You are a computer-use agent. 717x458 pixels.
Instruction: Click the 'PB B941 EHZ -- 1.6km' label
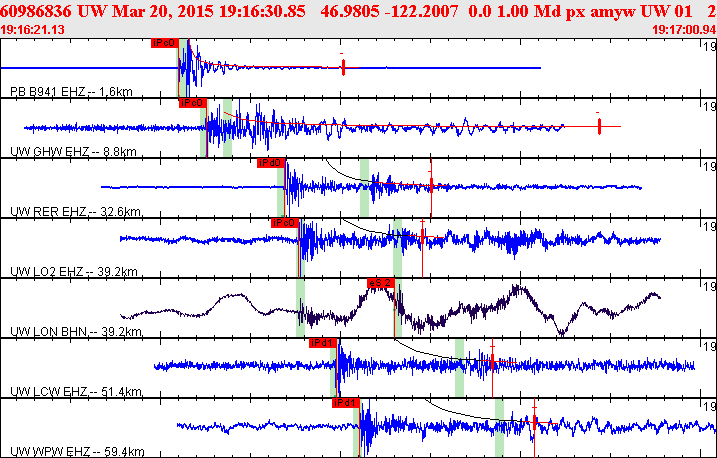(x=71, y=91)
